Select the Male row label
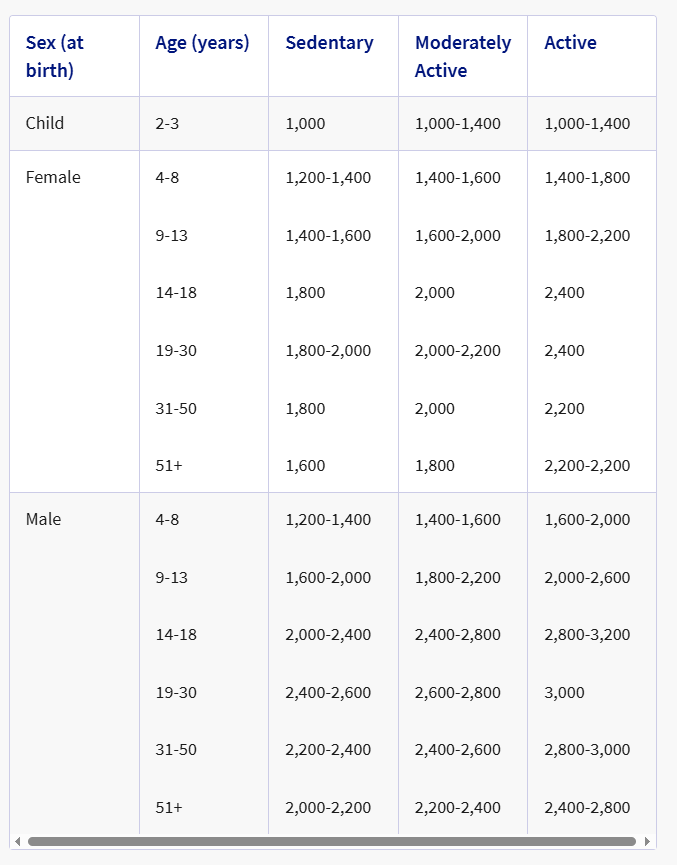Image resolution: width=677 pixels, height=865 pixels. tap(43, 519)
